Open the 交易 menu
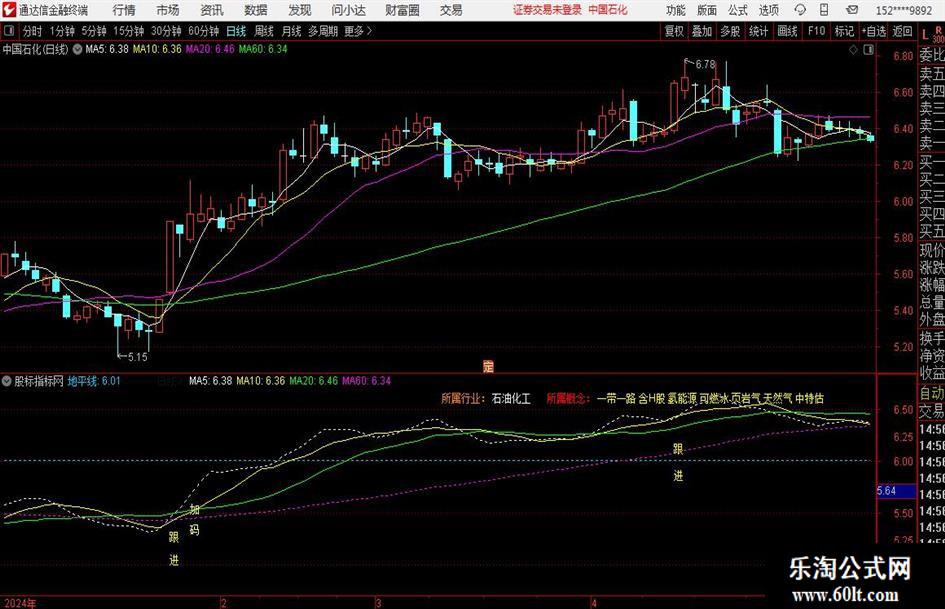The image size is (945, 609). point(450,10)
